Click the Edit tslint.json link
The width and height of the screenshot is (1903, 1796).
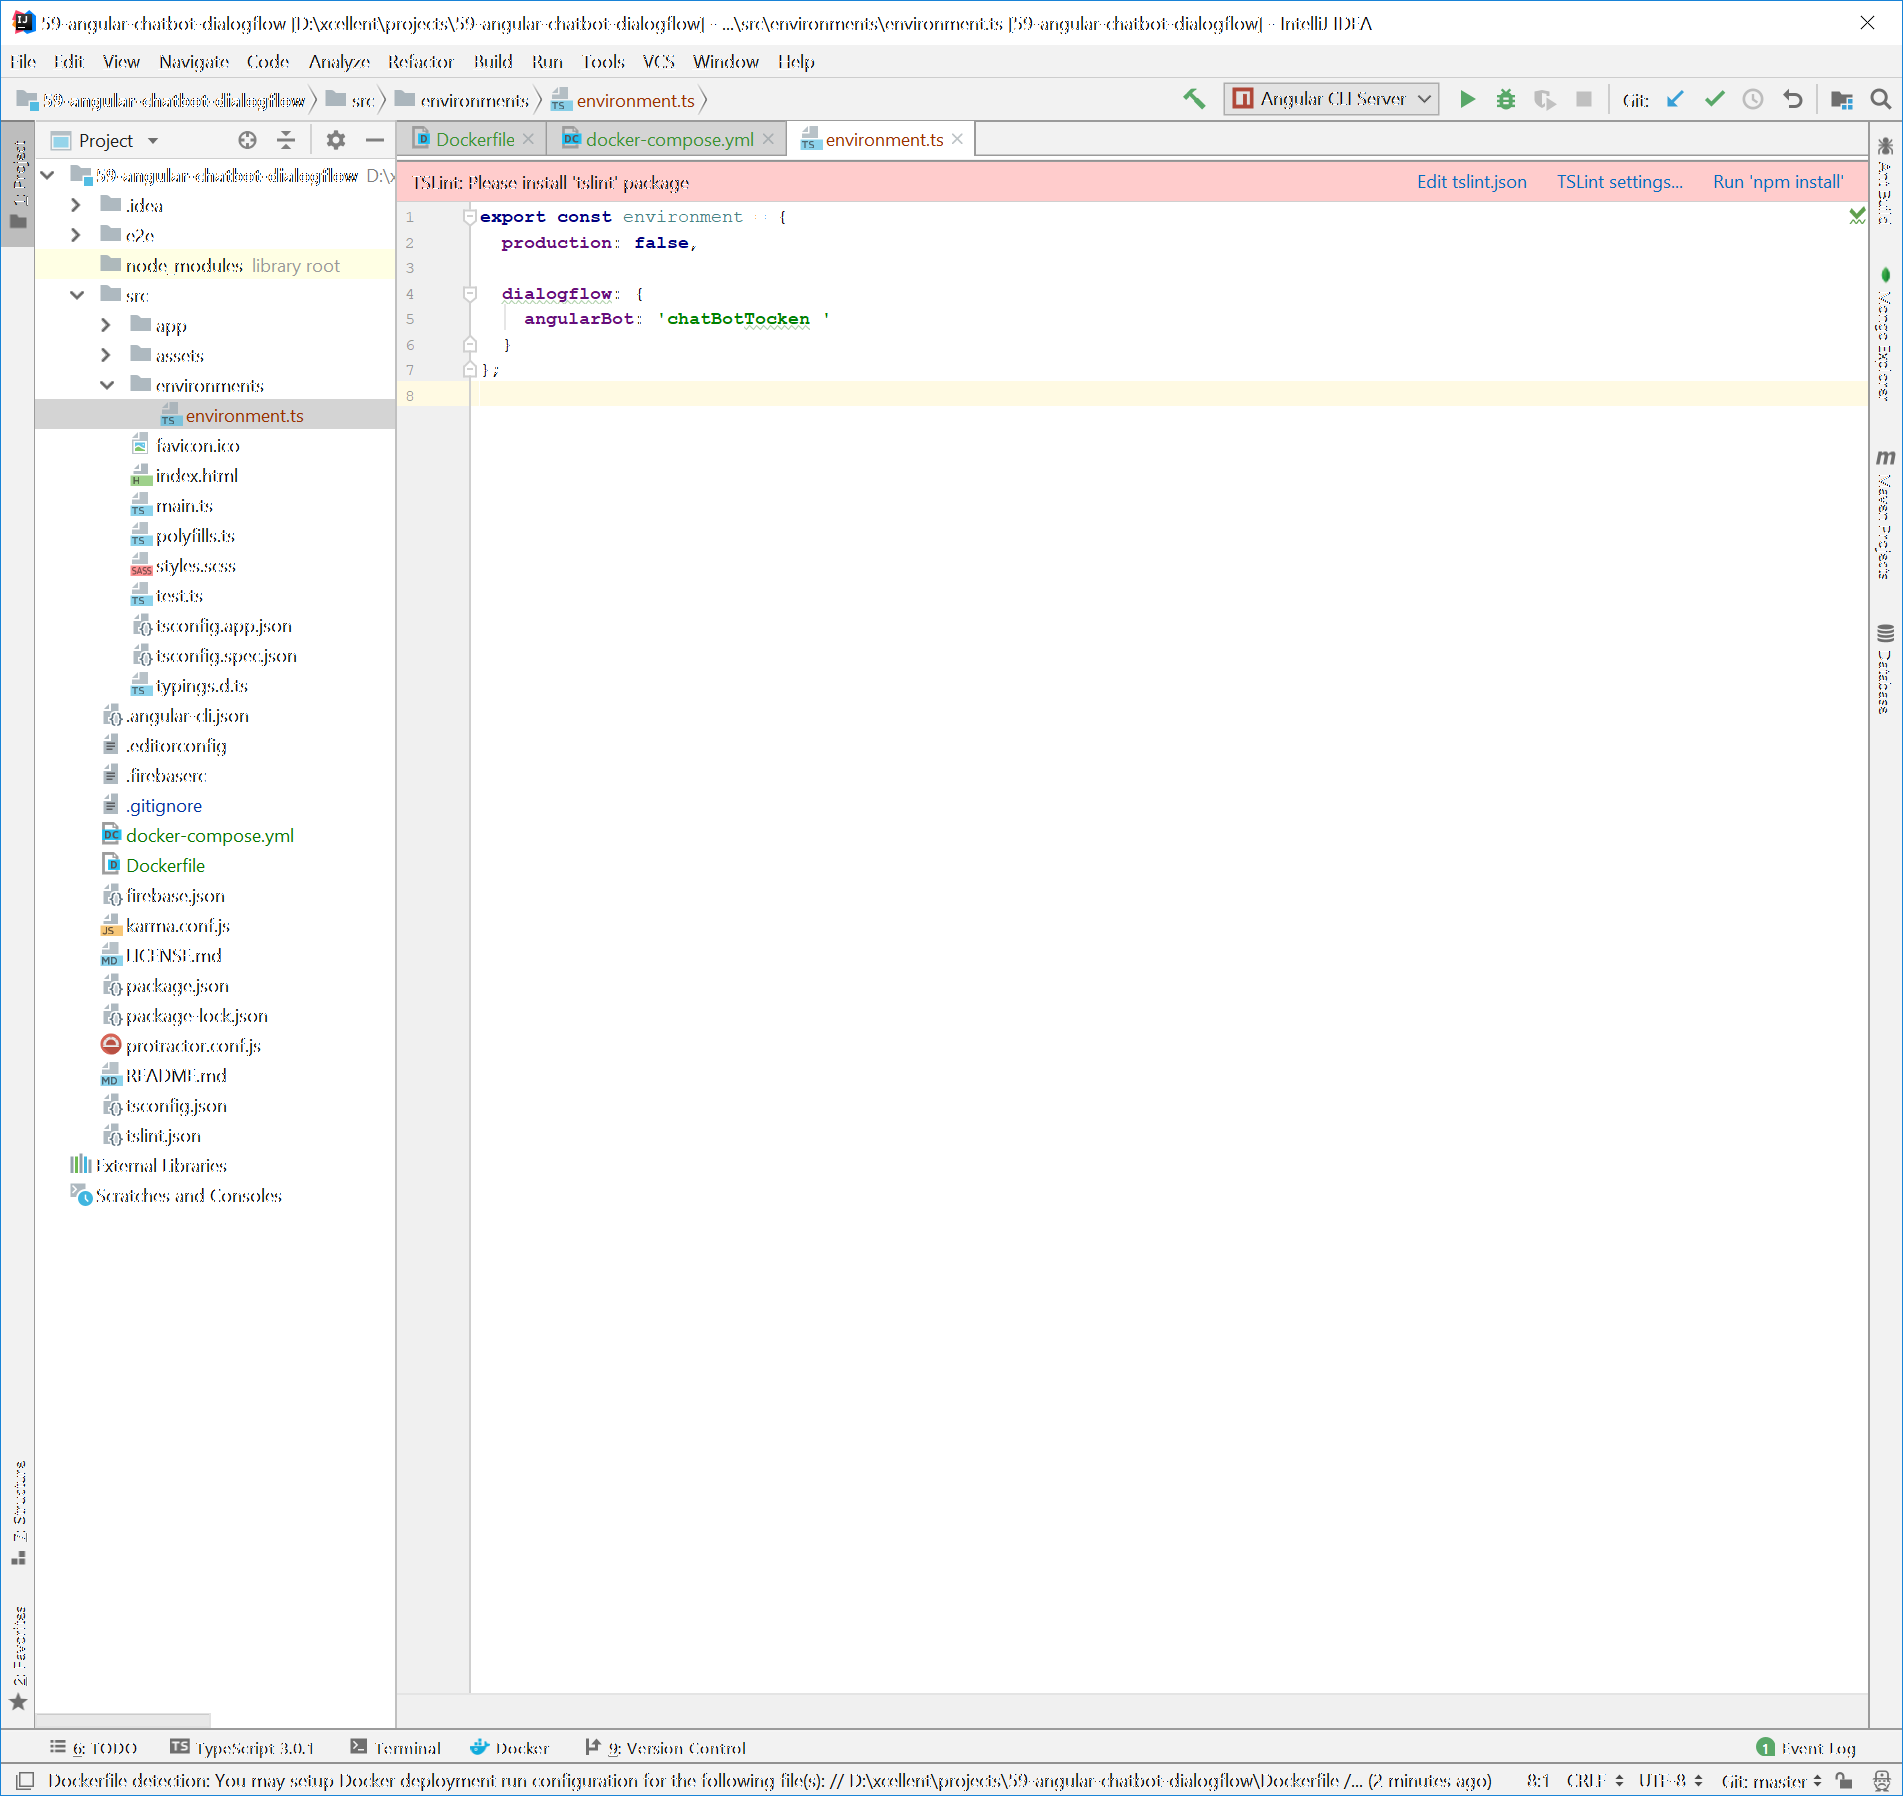(x=1471, y=182)
